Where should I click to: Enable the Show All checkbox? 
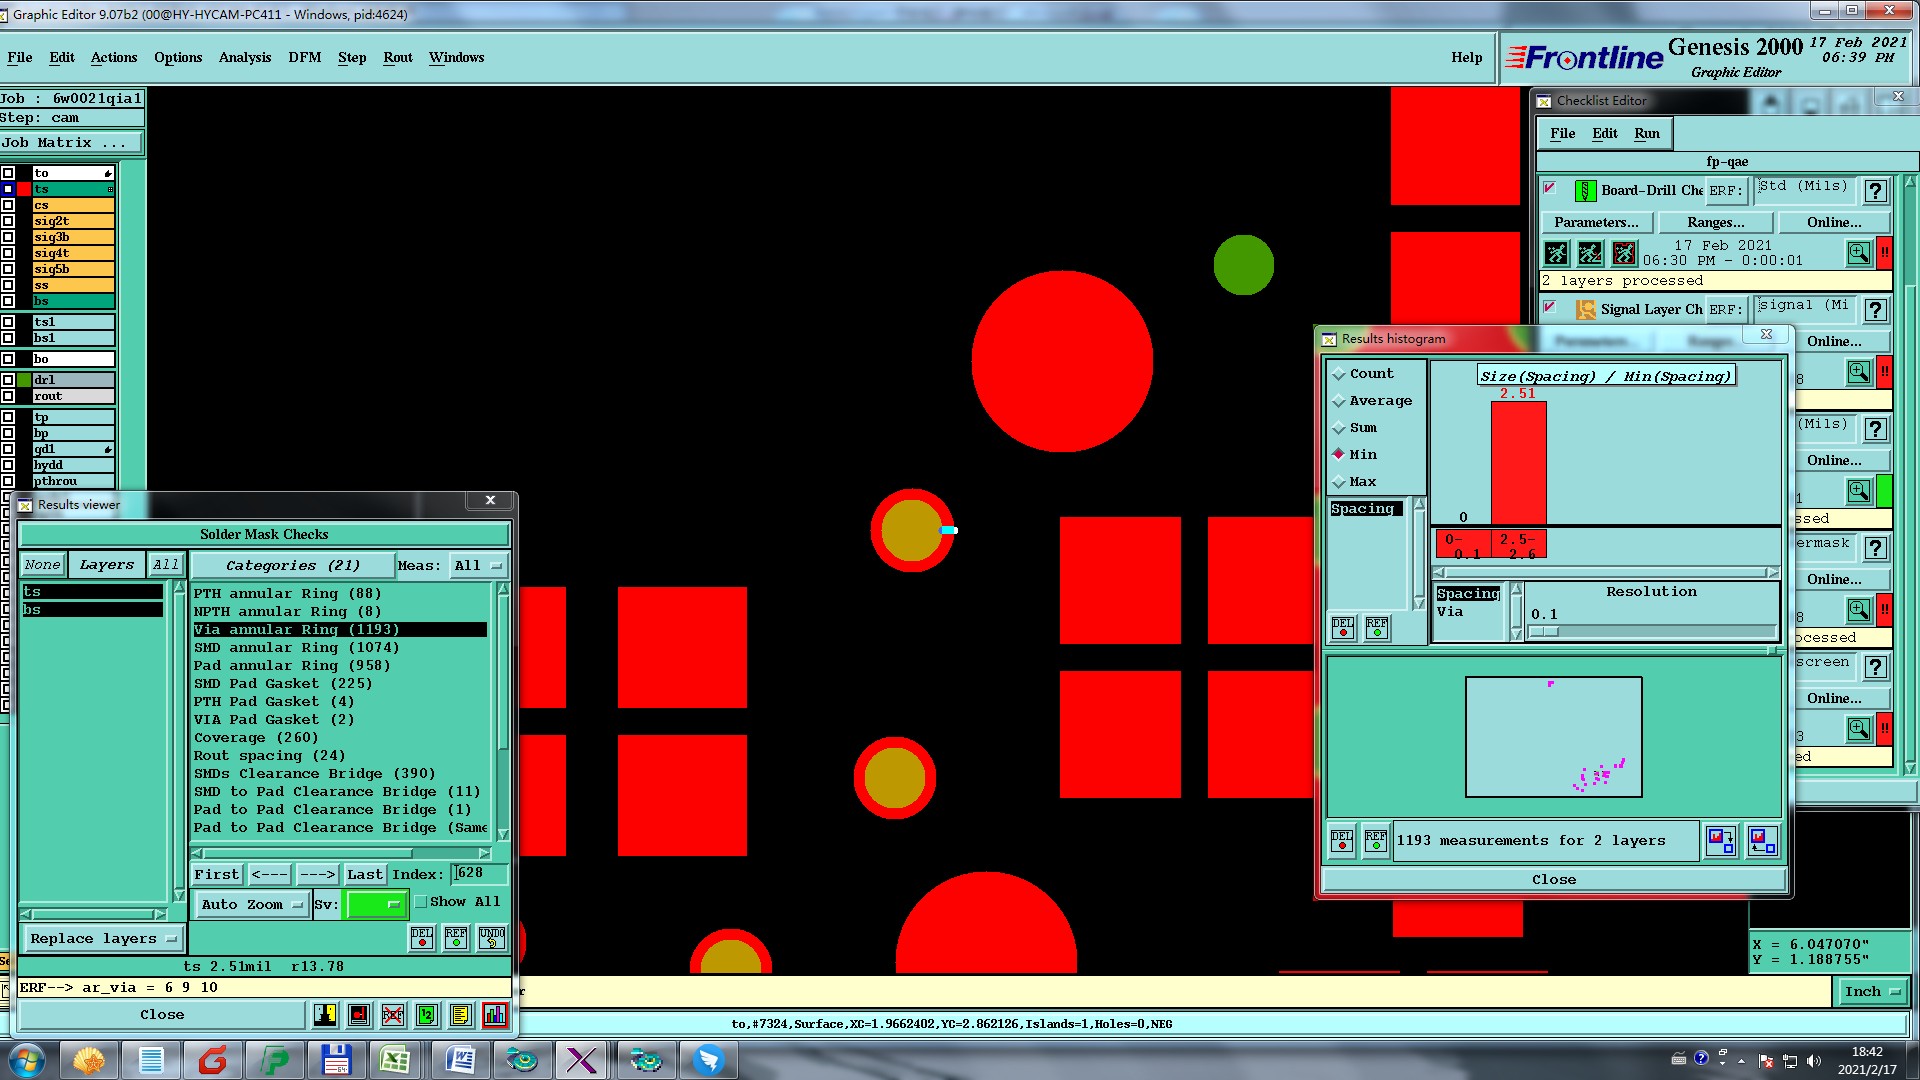tap(422, 902)
